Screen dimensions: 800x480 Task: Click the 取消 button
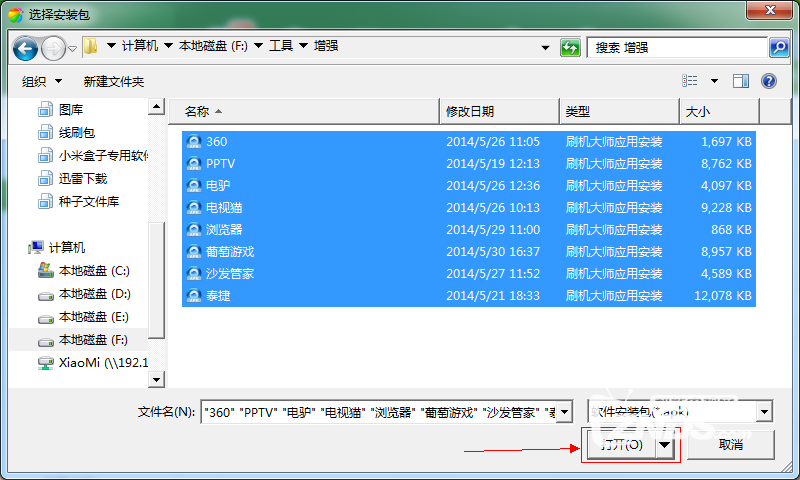[731, 445]
